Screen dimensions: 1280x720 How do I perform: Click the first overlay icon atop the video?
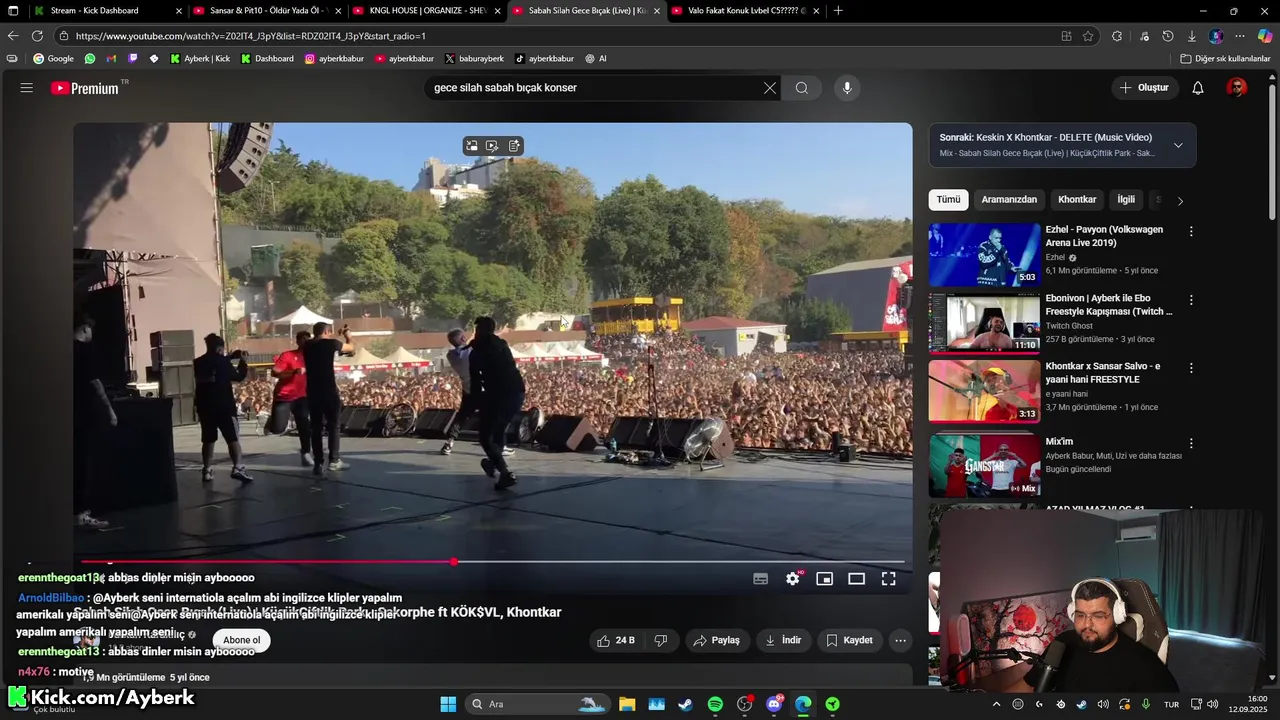coord(471,146)
